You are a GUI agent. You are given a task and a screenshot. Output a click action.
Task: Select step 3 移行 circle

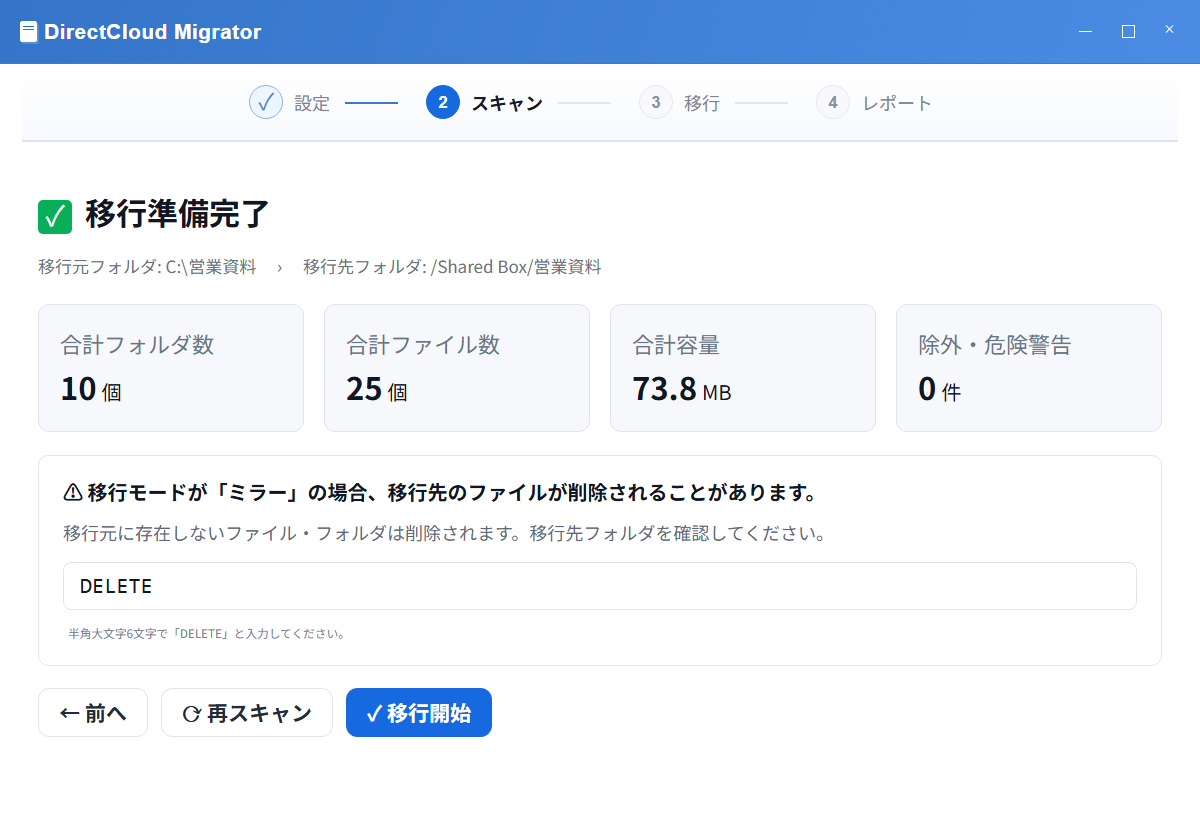[656, 102]
